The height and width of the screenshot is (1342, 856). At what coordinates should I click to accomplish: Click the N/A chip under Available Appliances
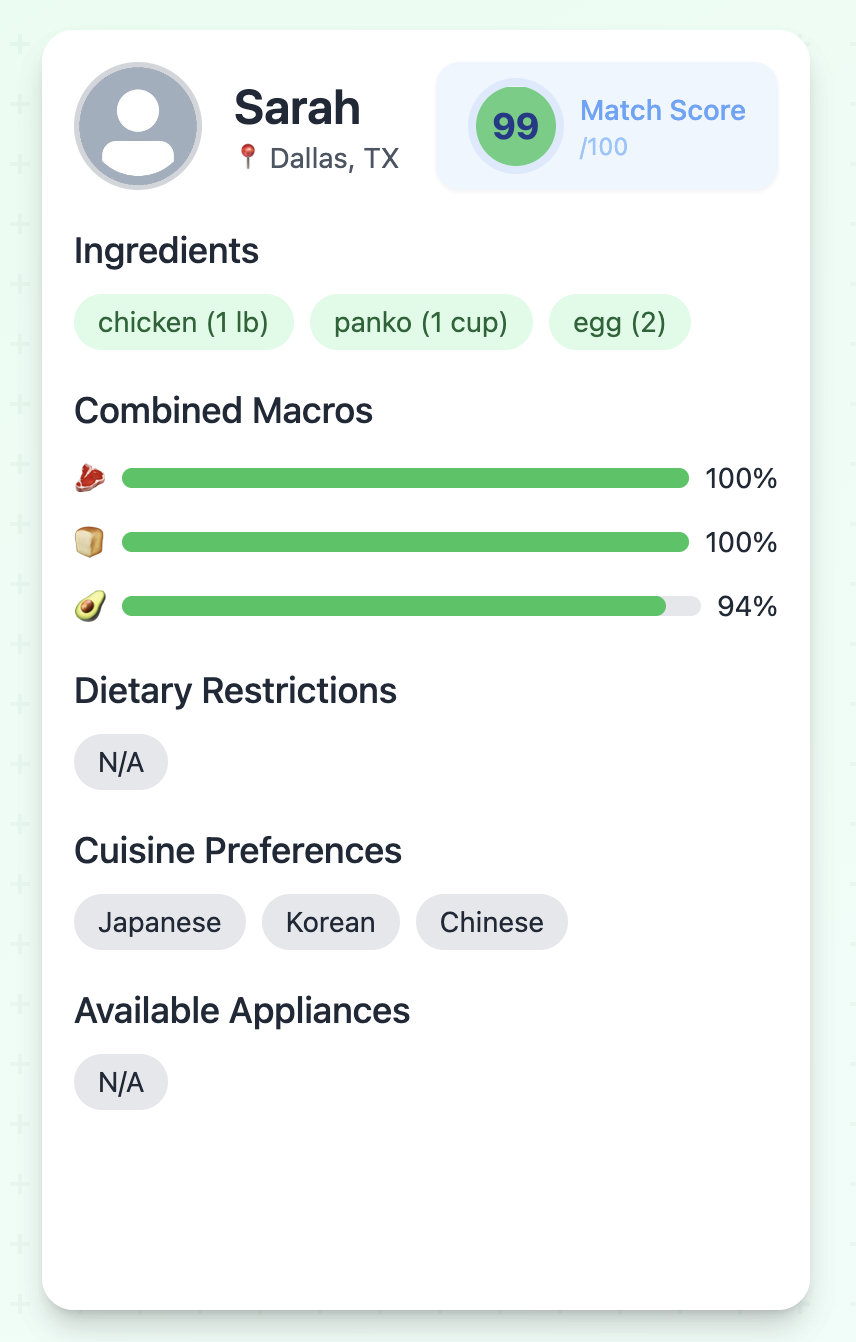coord(121,1082)
